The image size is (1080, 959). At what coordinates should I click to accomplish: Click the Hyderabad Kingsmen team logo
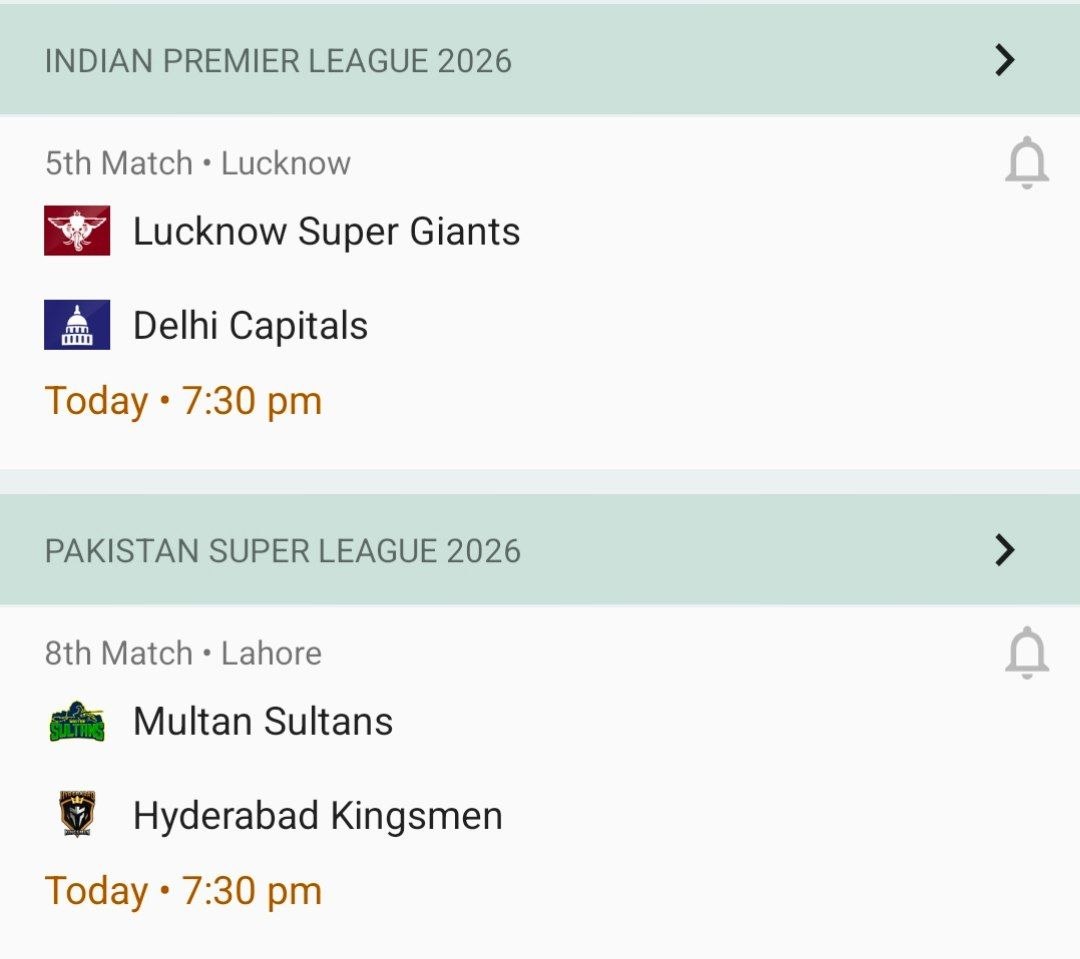tap(77, 815)
